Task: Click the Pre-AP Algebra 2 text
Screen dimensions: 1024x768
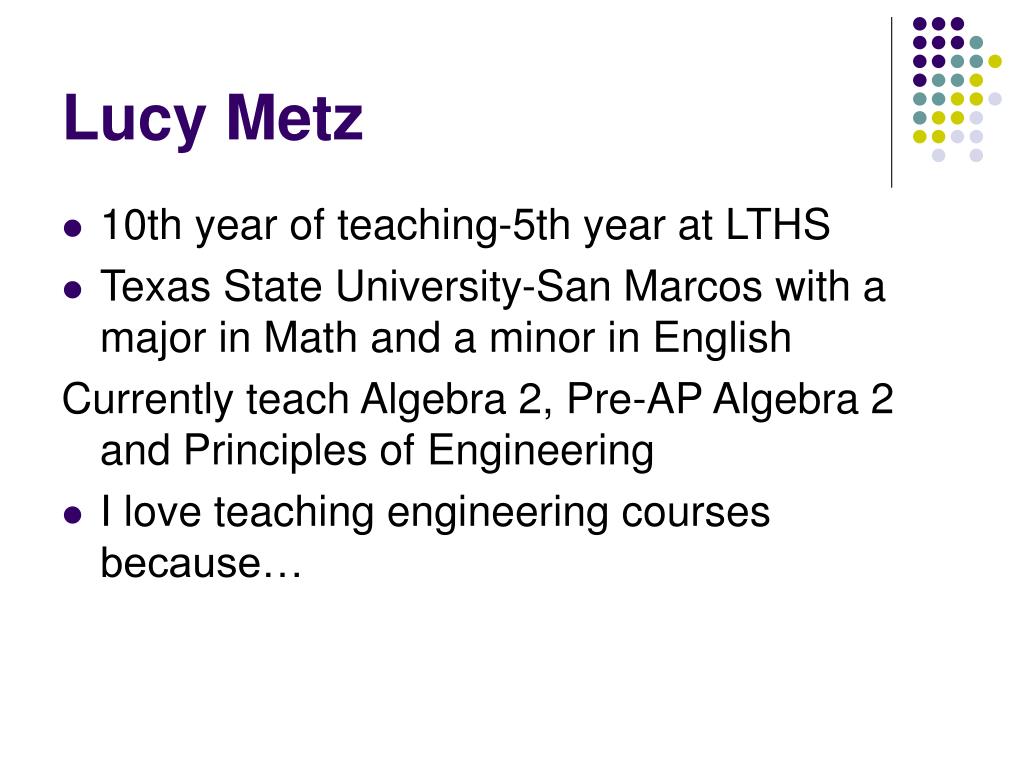Action: [x=729, y=398]
